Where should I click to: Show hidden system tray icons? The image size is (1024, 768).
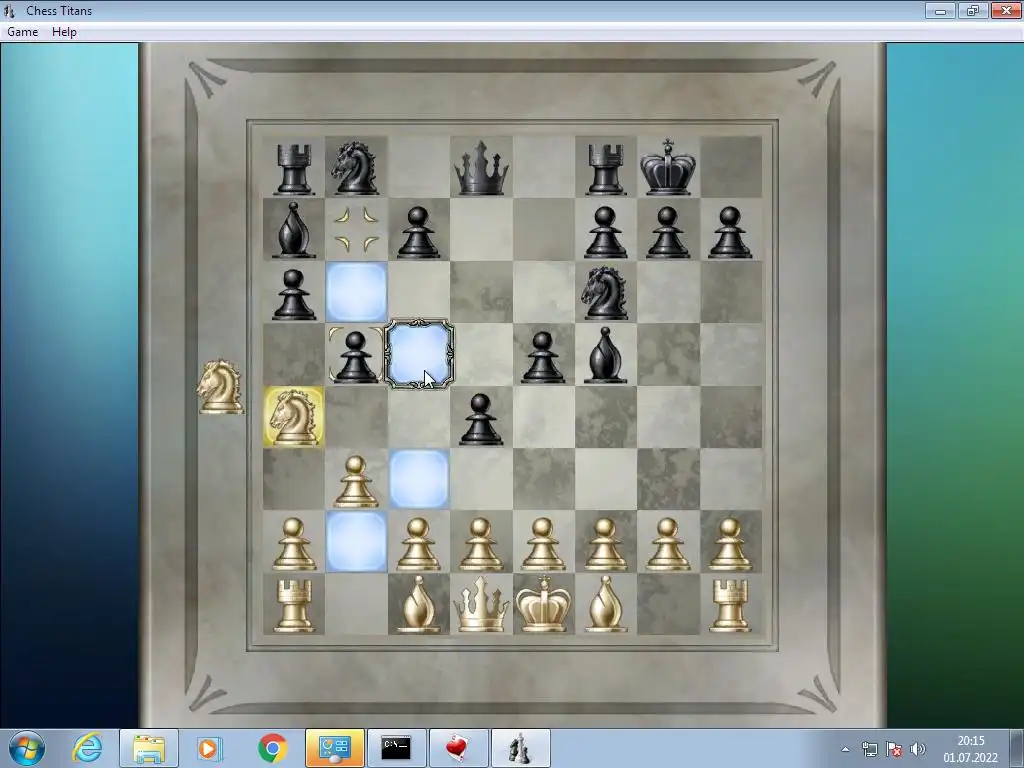[x=845, y=749]
